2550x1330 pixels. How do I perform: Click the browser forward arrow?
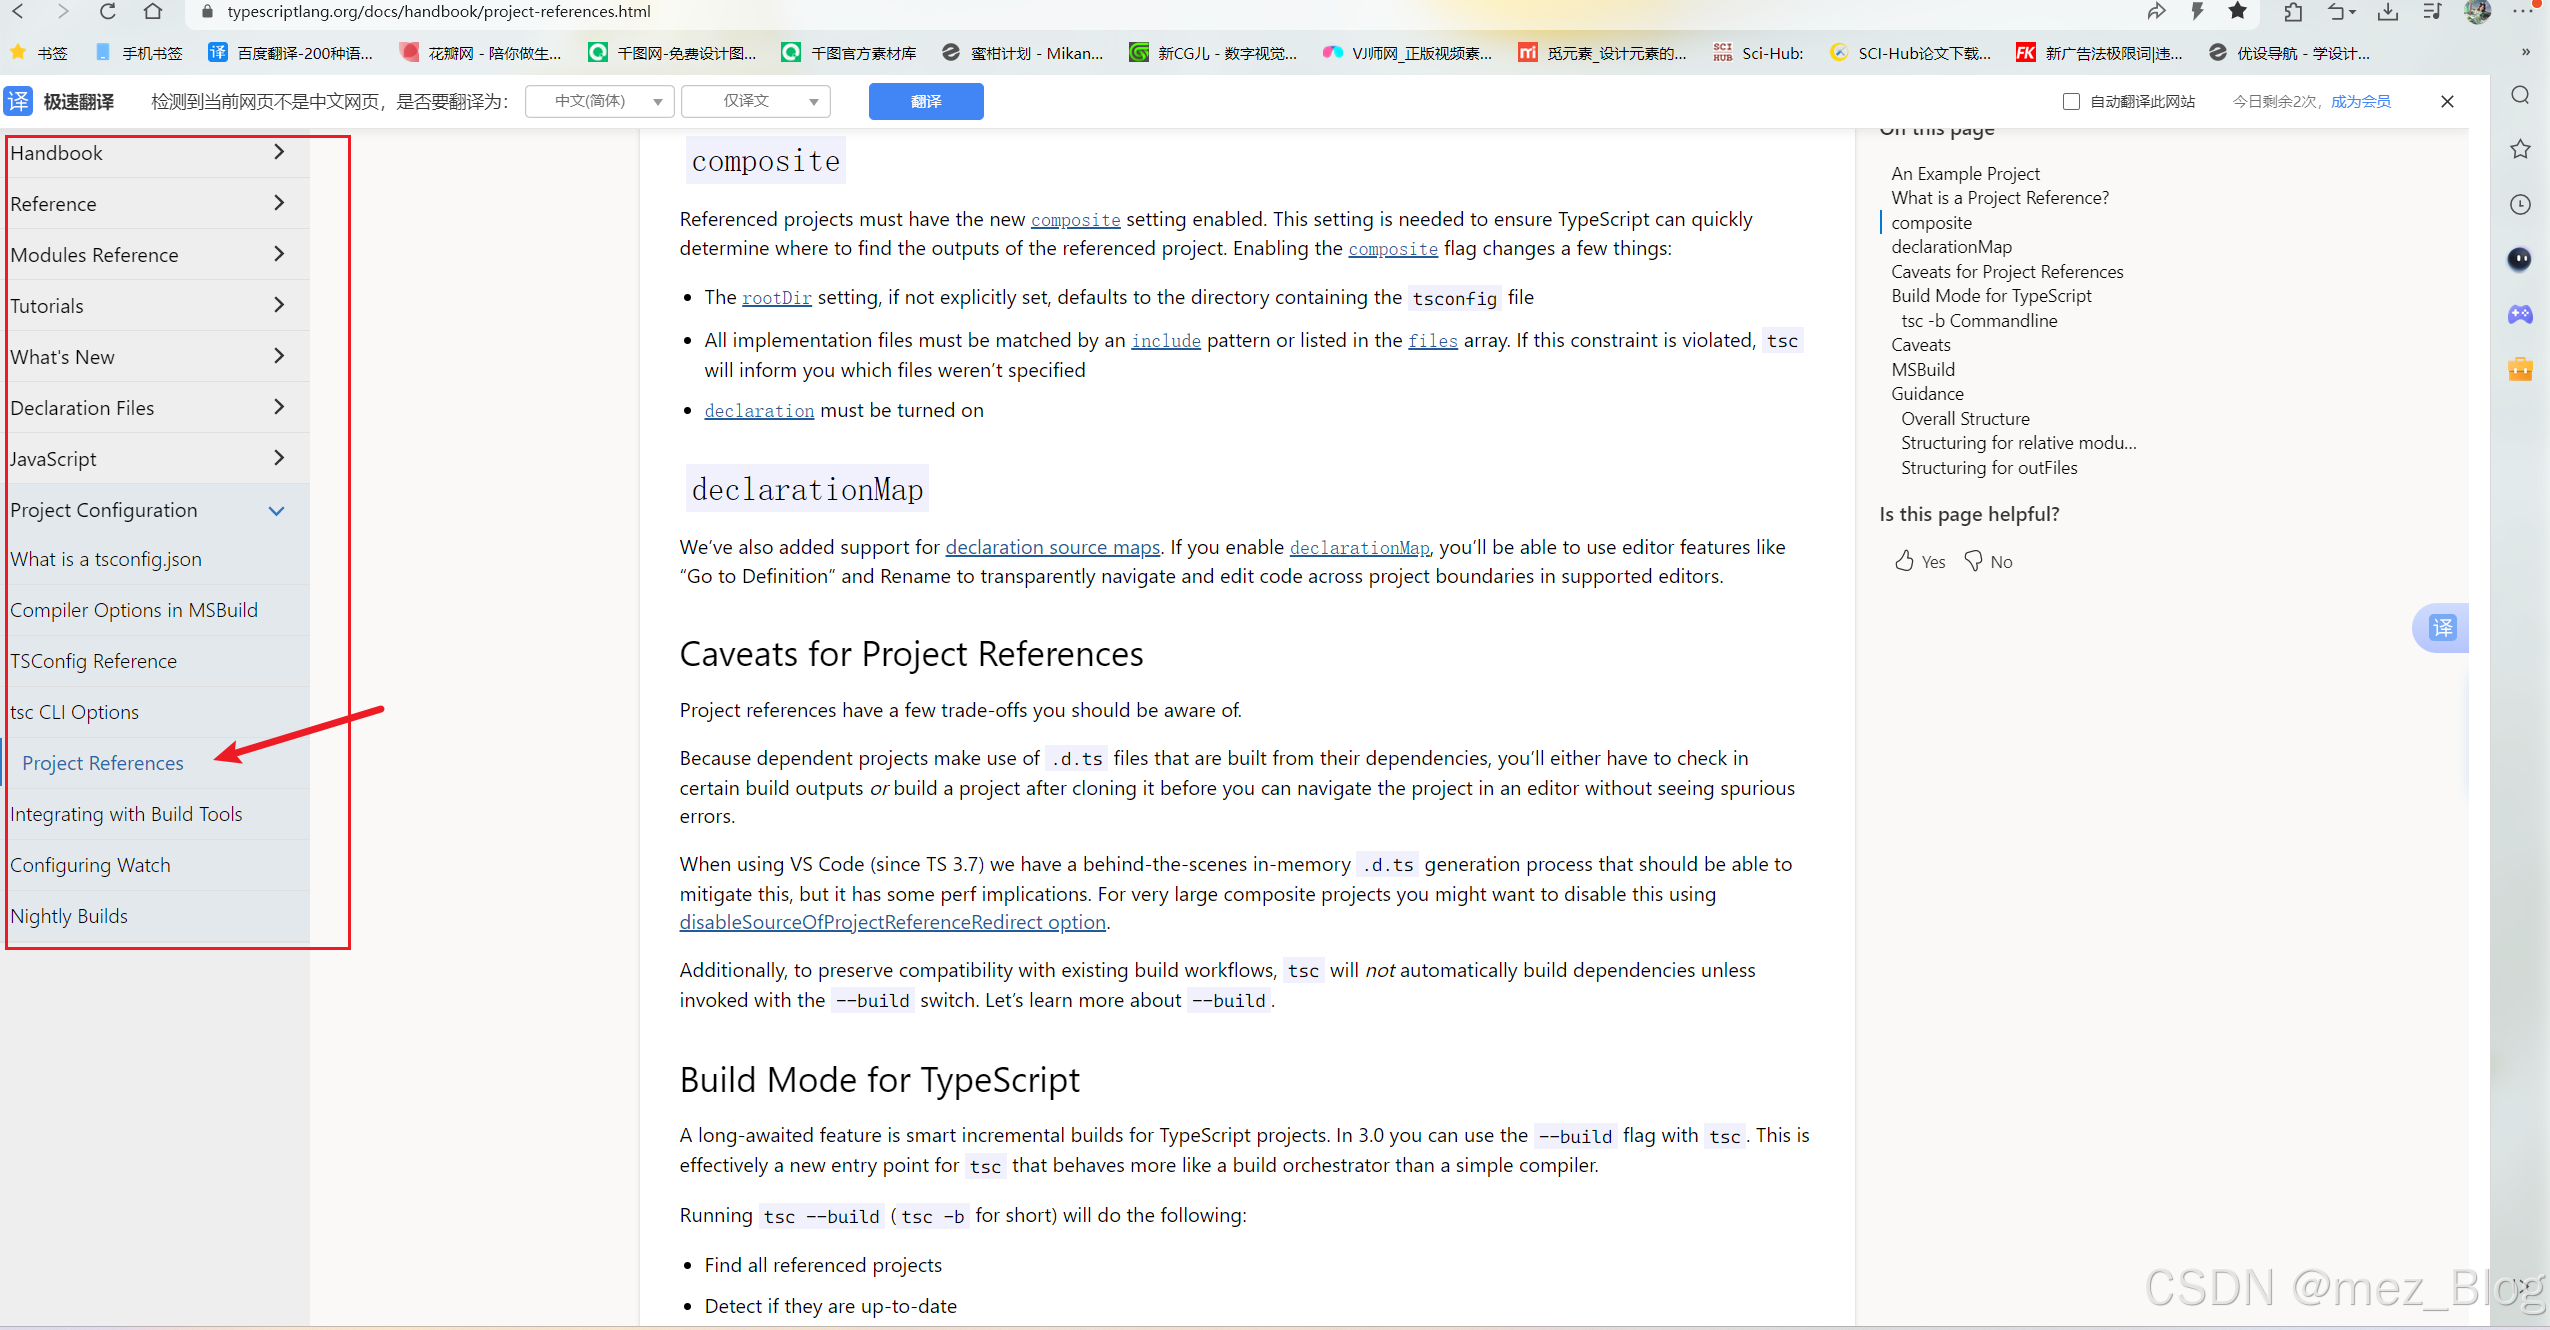[63, 11]
